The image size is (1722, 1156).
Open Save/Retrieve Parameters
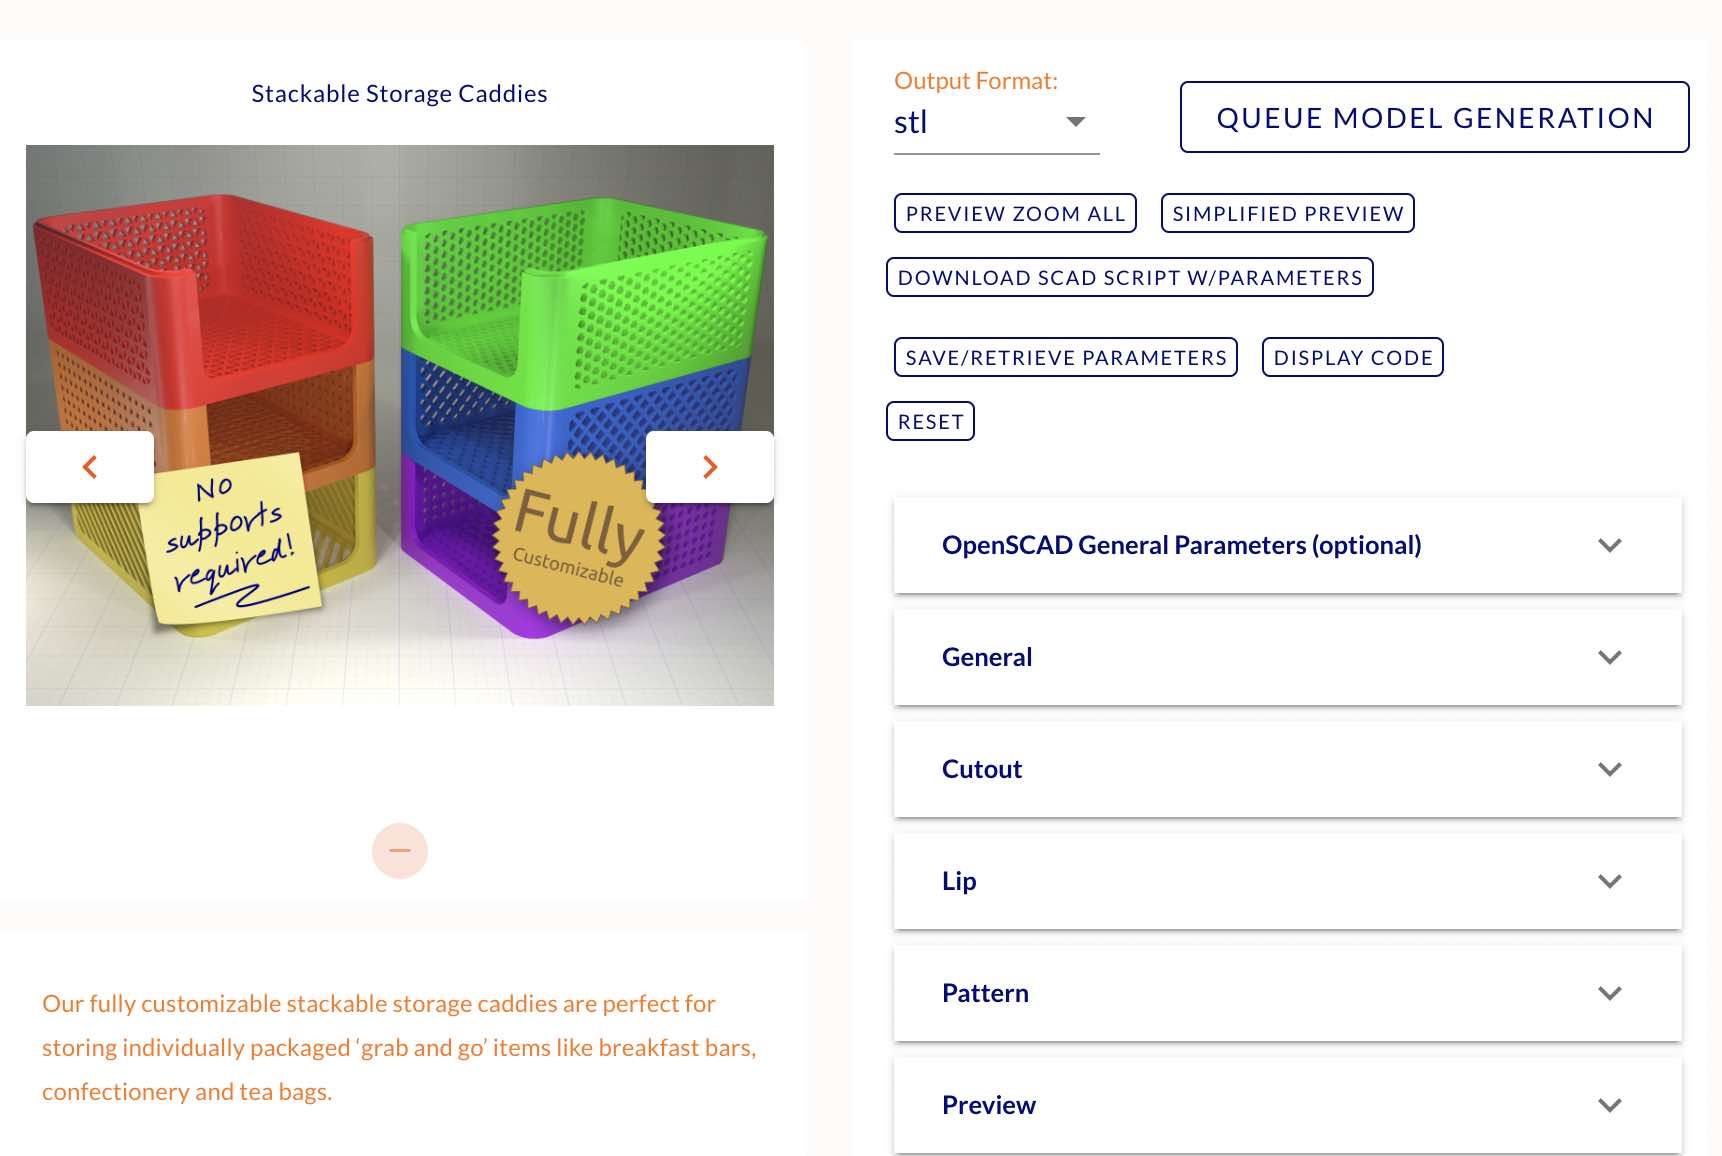coord(1065,357)
